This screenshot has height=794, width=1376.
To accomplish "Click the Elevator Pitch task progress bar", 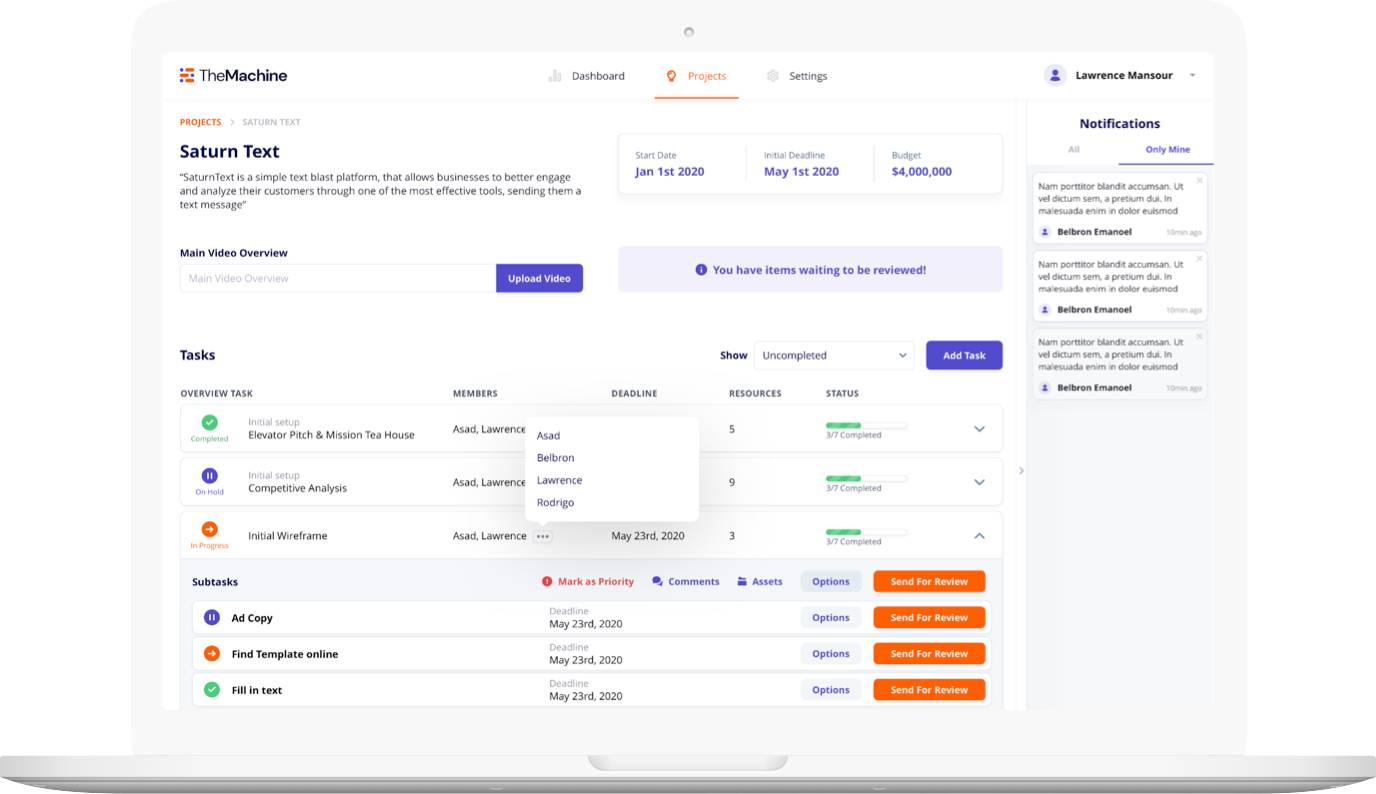I will coord(866,425).
